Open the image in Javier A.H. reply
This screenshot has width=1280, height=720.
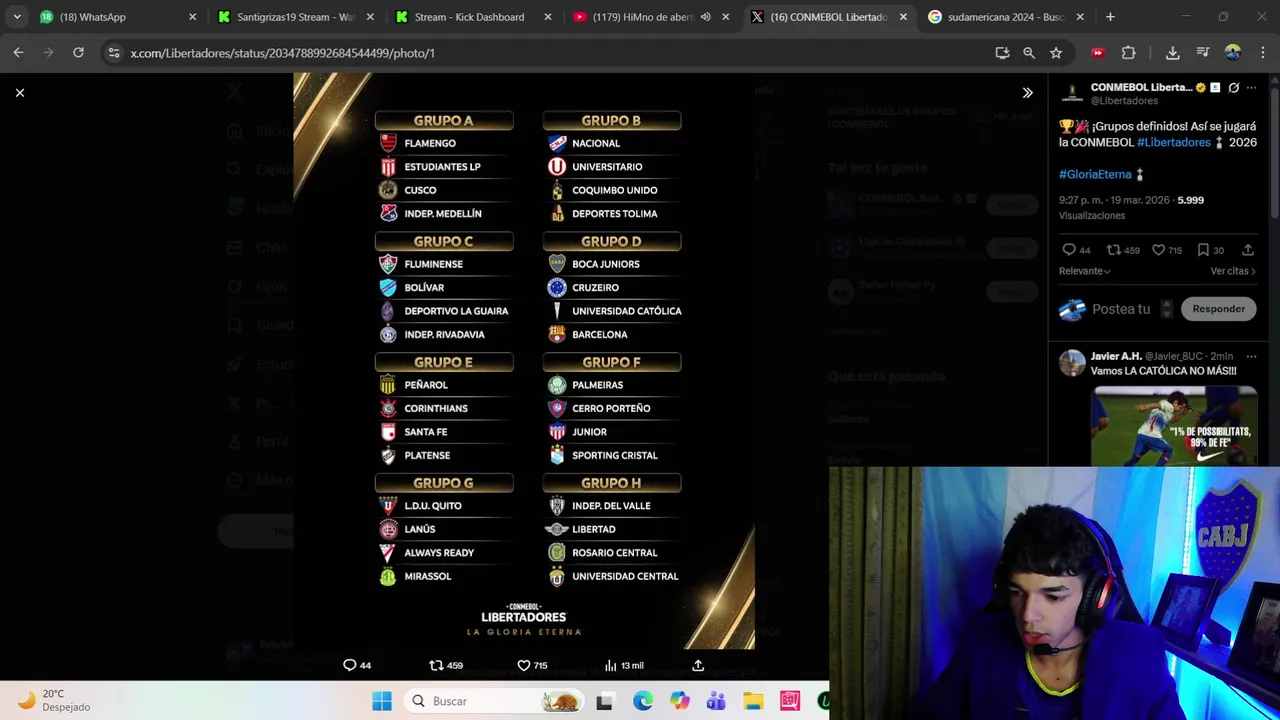point(1174,426)
